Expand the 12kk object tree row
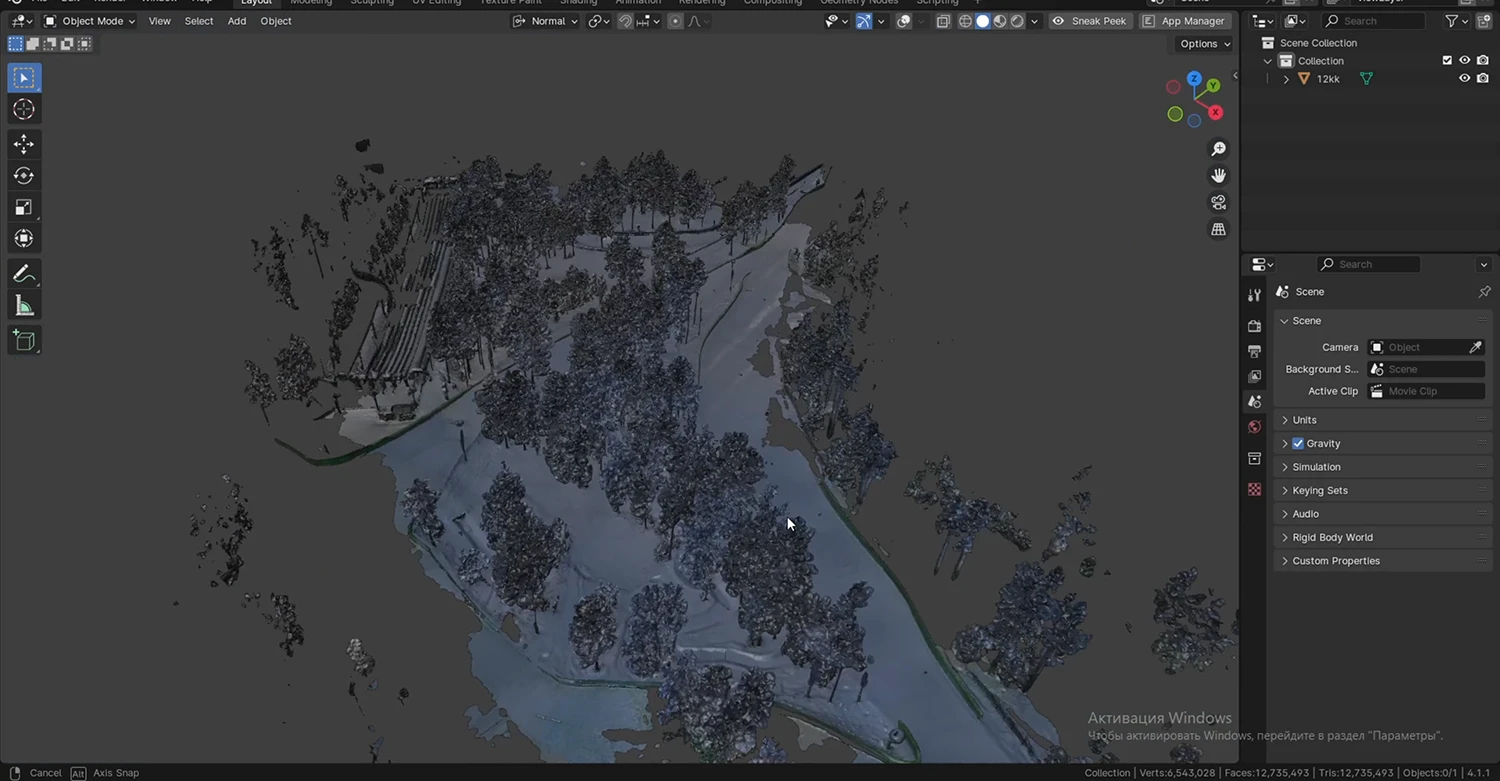This screenshot has height=781, width=1500. [1286, 79]
